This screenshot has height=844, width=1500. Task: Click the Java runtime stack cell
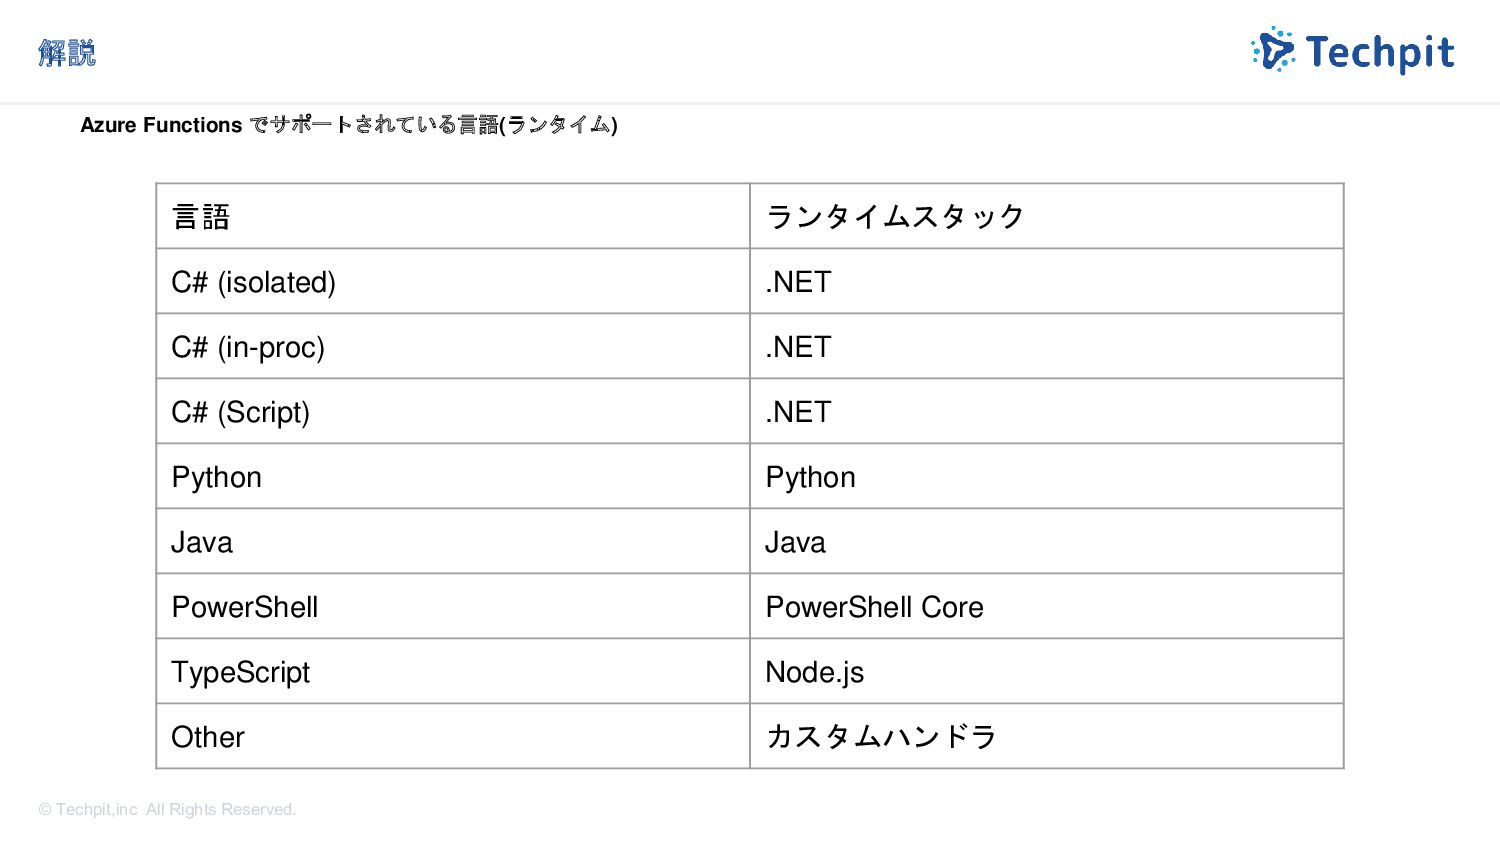[1046, 541]
